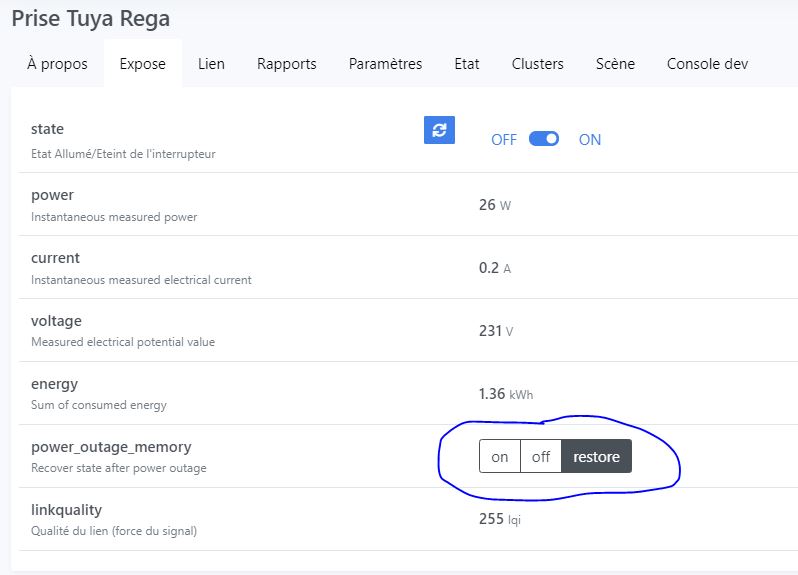The width and height of the screenshot is (798, 575).
Task: Click the blue refresh state icon
Action: click(x=439, y=130)
